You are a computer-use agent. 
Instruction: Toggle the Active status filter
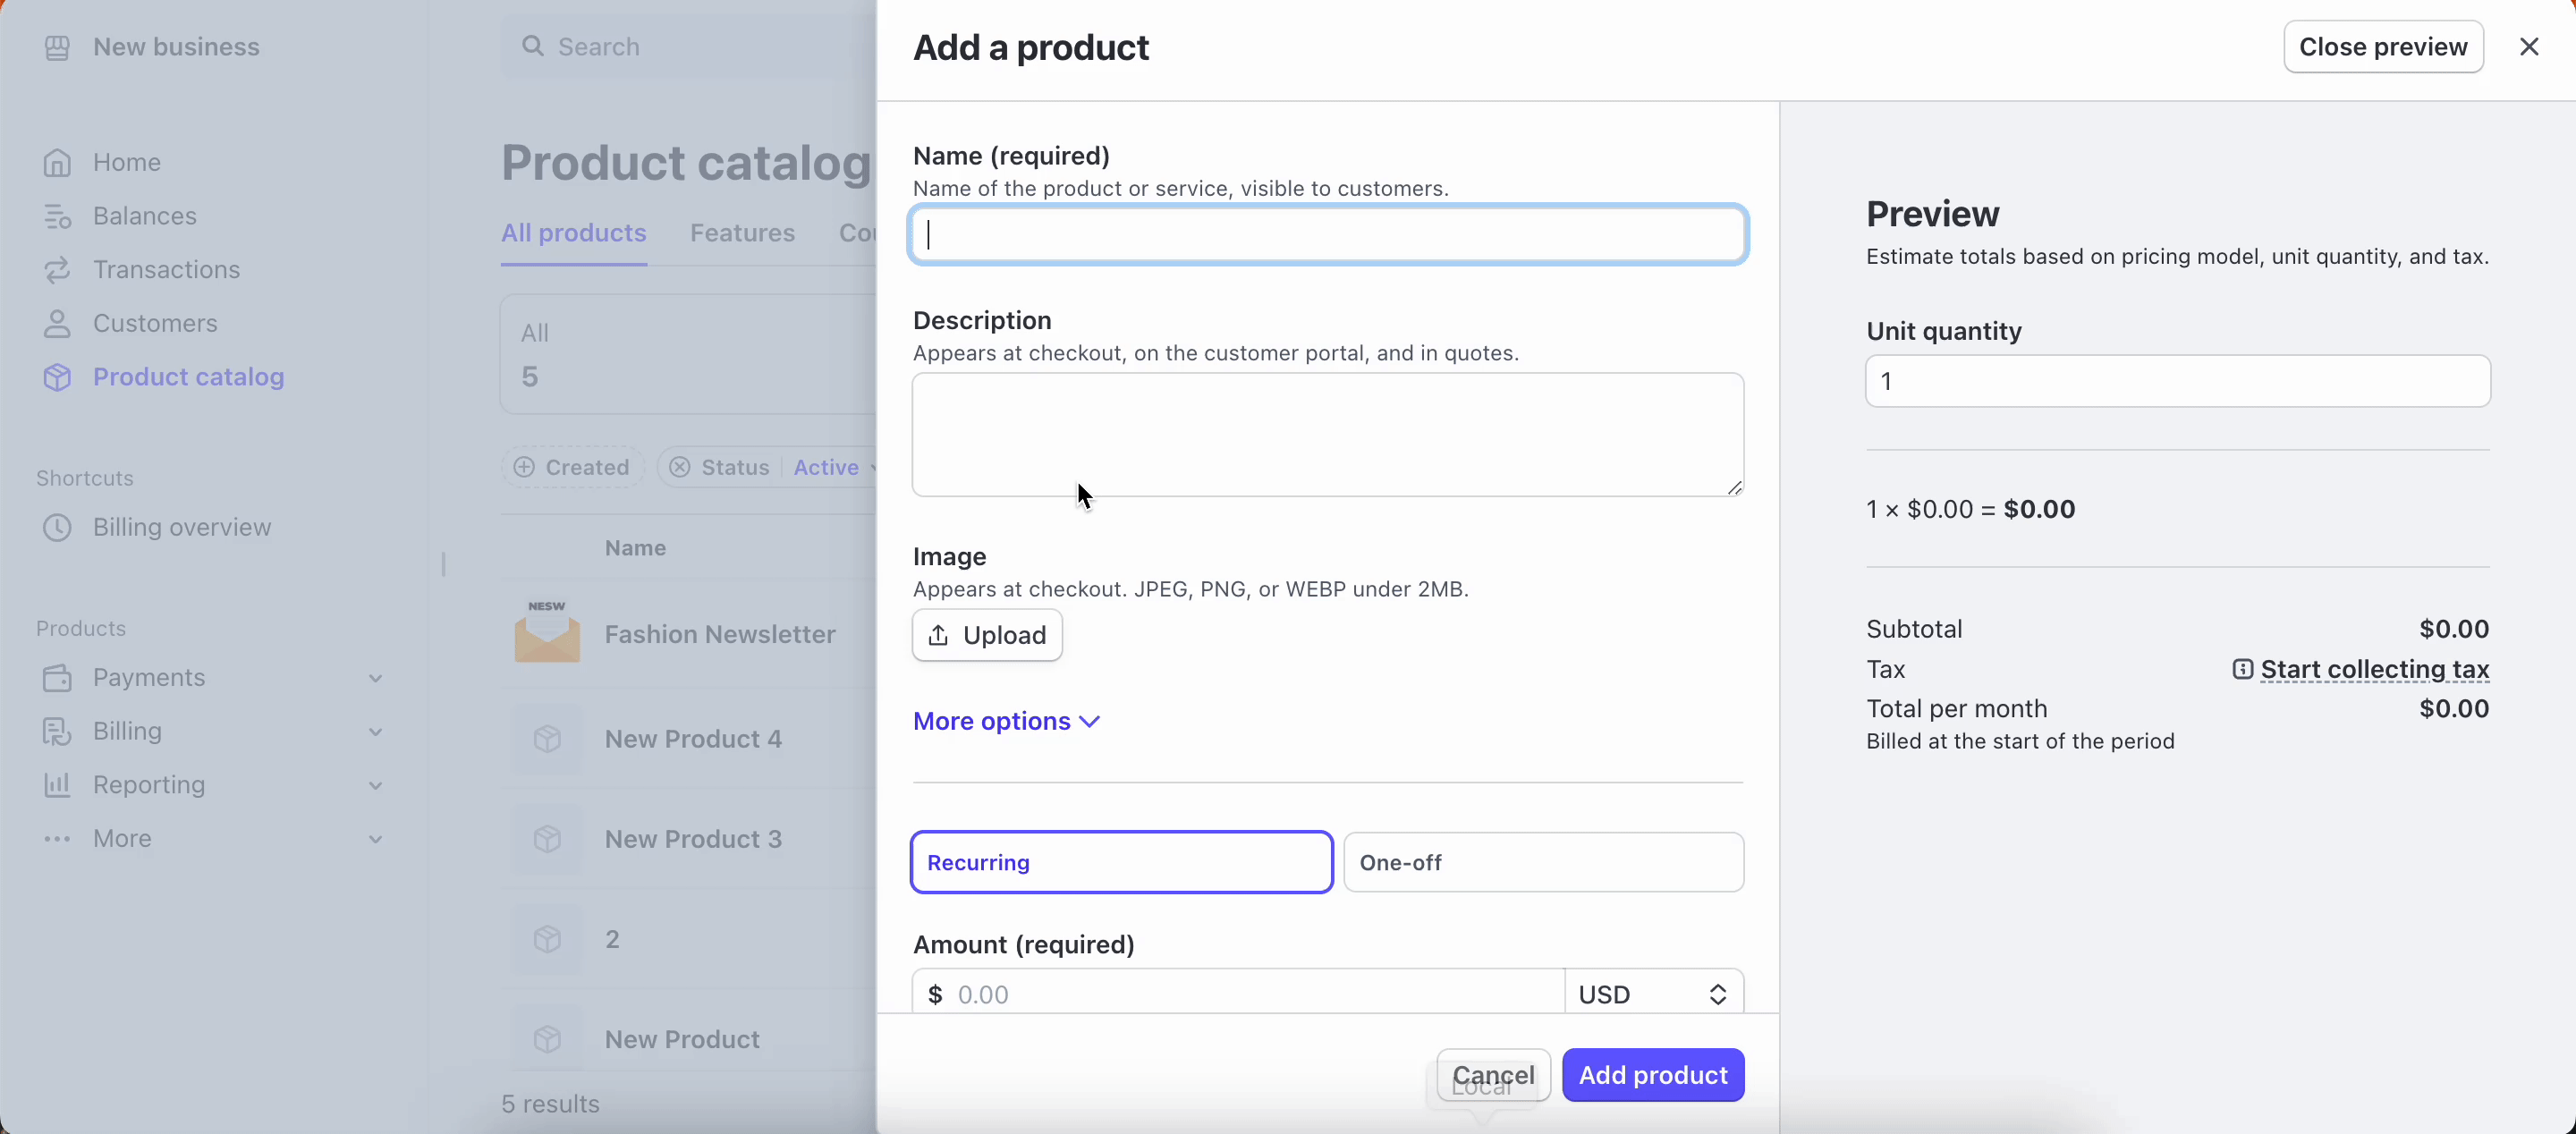pos(828,467)
